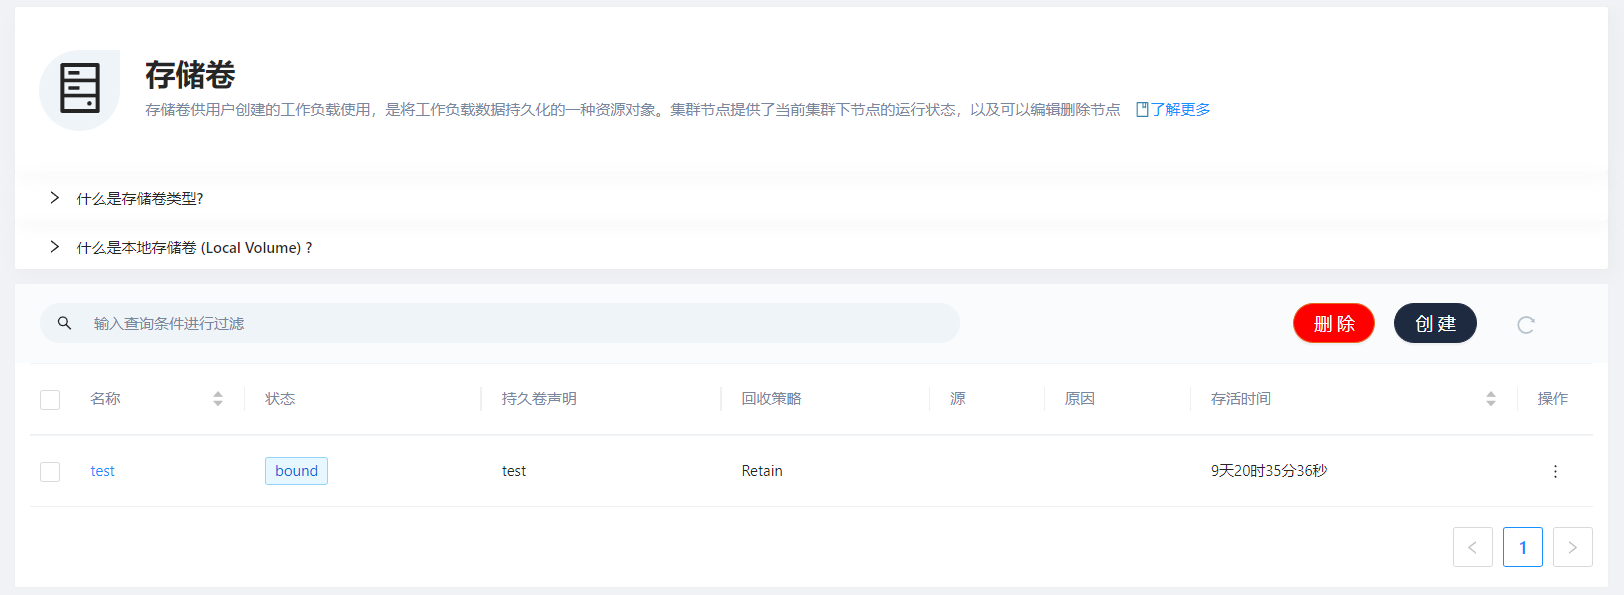Click the 状态 column header

click(280, 399)
